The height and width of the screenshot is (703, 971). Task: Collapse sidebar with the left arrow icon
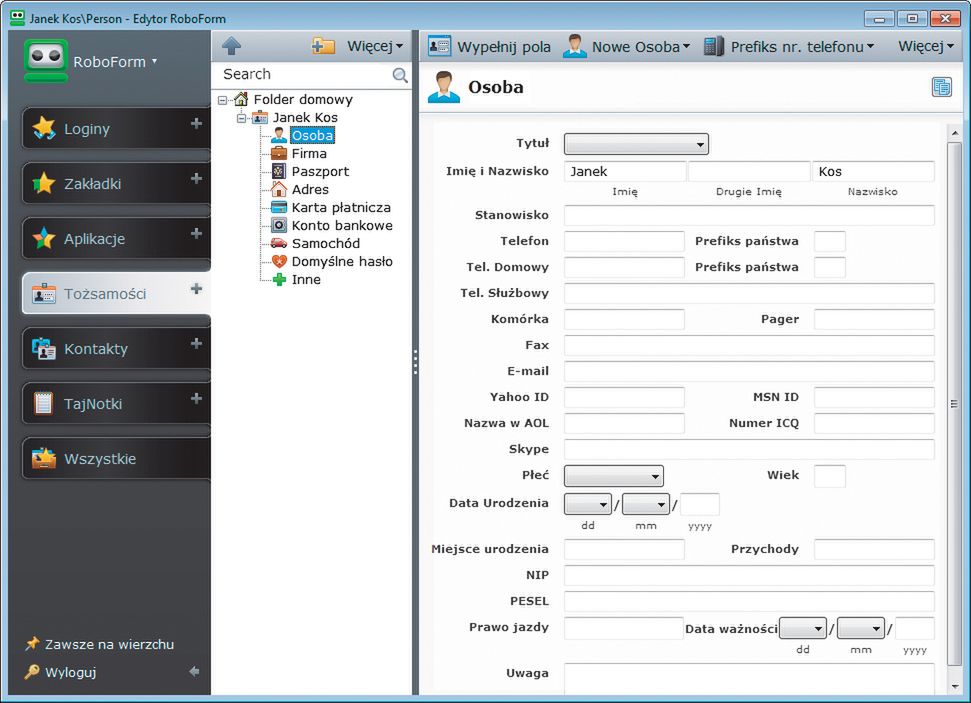pyautogui.click(x=194, y=672)
